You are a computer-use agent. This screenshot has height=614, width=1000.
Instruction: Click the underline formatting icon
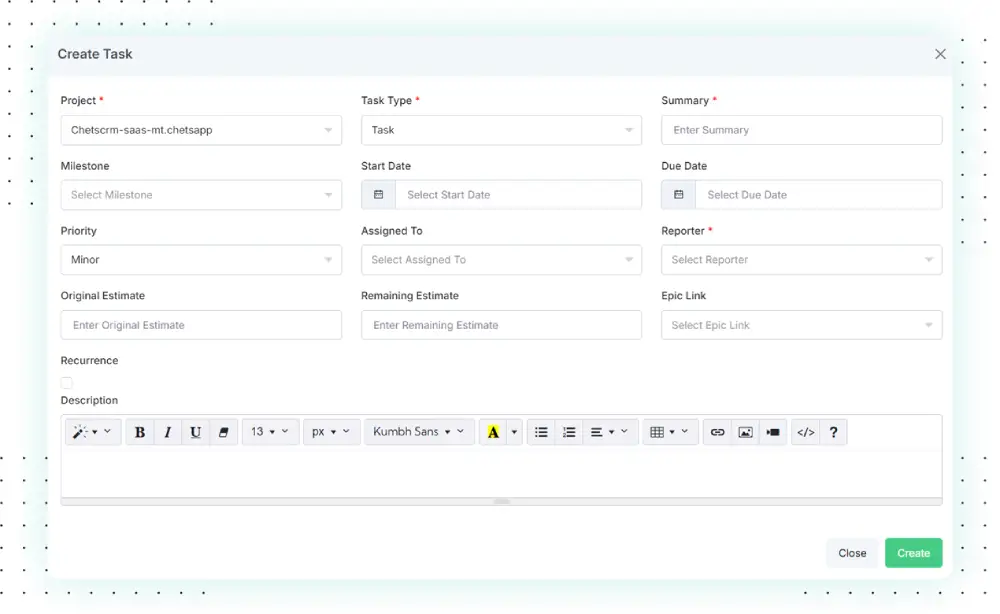pyautogui.click(x=196, y=432)
